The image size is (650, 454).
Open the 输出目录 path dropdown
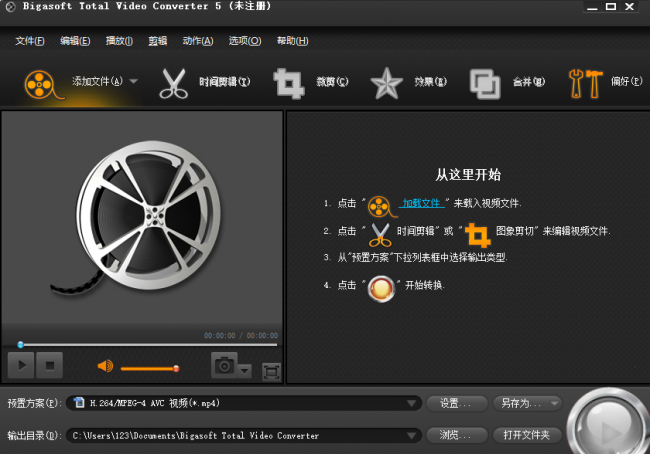click(x=244, y=435)
